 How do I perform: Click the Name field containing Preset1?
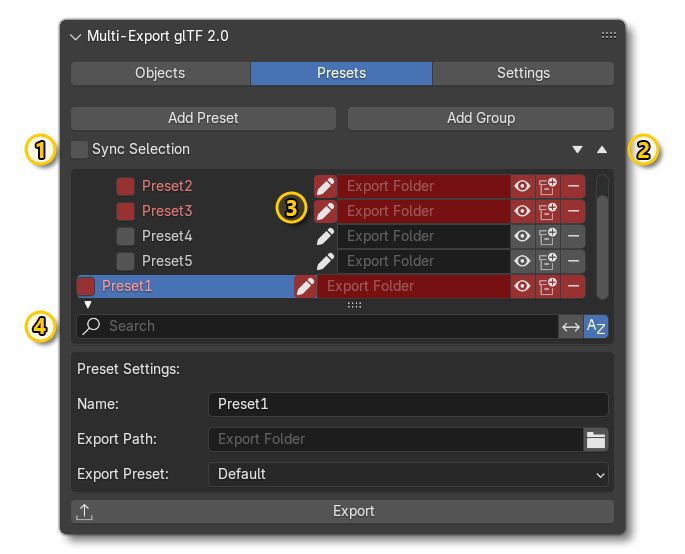point(408,405)
